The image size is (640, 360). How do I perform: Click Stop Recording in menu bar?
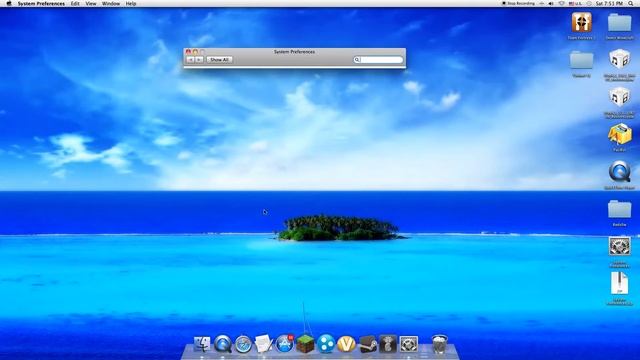[518, 3]
